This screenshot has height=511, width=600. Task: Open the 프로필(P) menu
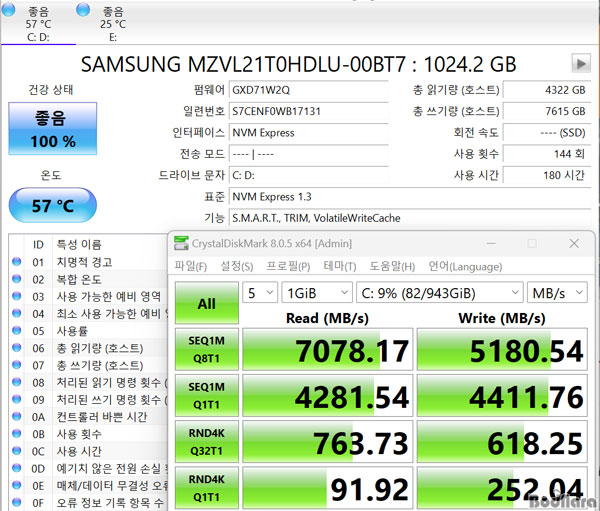(288, 266)
